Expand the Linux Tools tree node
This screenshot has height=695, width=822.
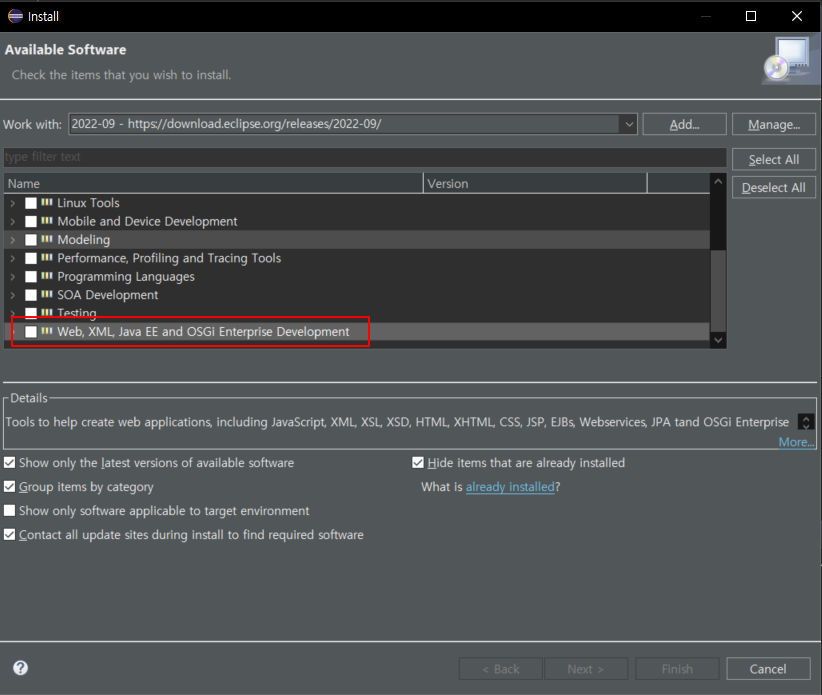(13, 203)
